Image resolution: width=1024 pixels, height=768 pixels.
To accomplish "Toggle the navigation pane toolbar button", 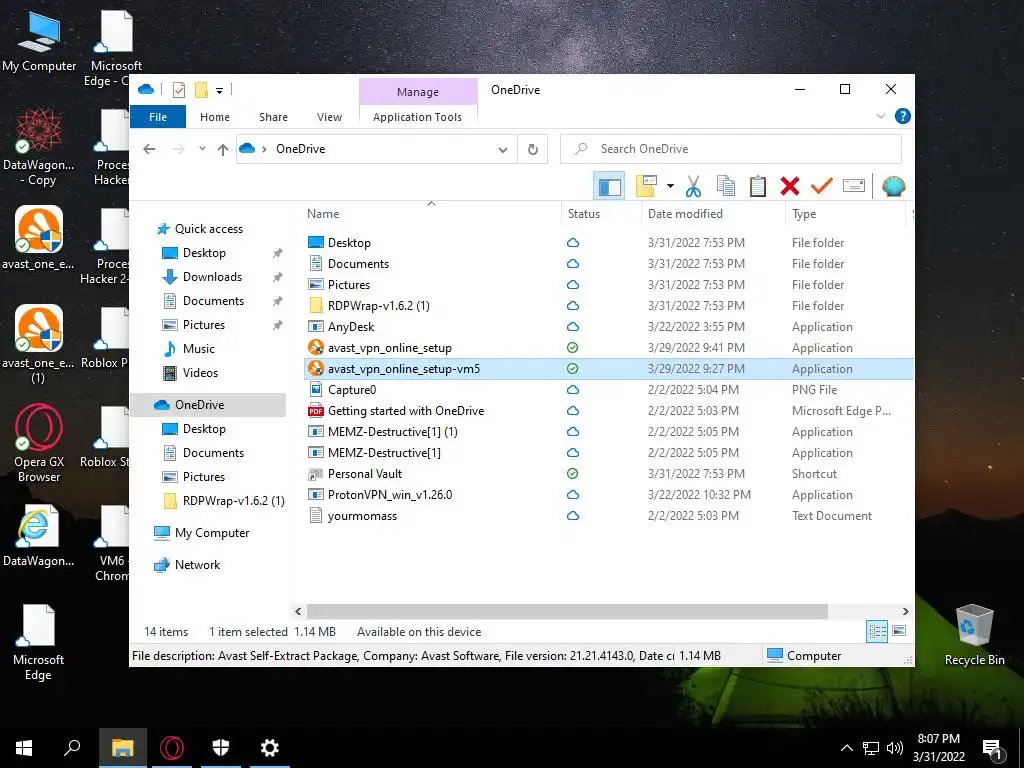I will pyautogui.click(x=609, y=186).
